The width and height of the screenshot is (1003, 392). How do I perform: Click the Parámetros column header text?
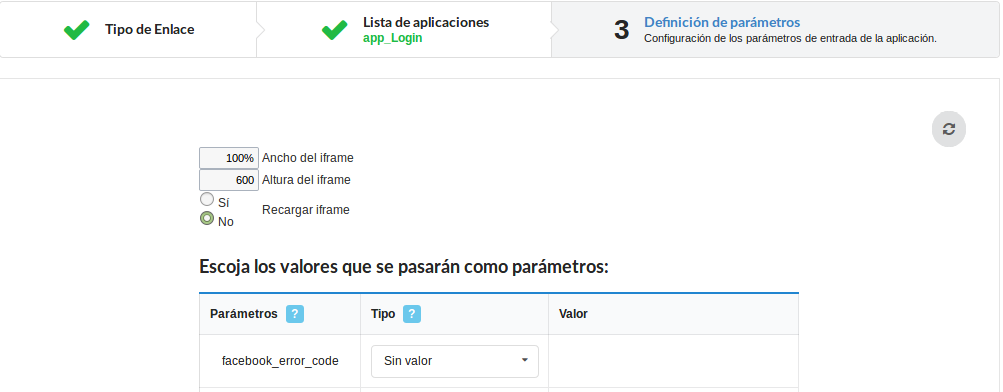point(244,314)
